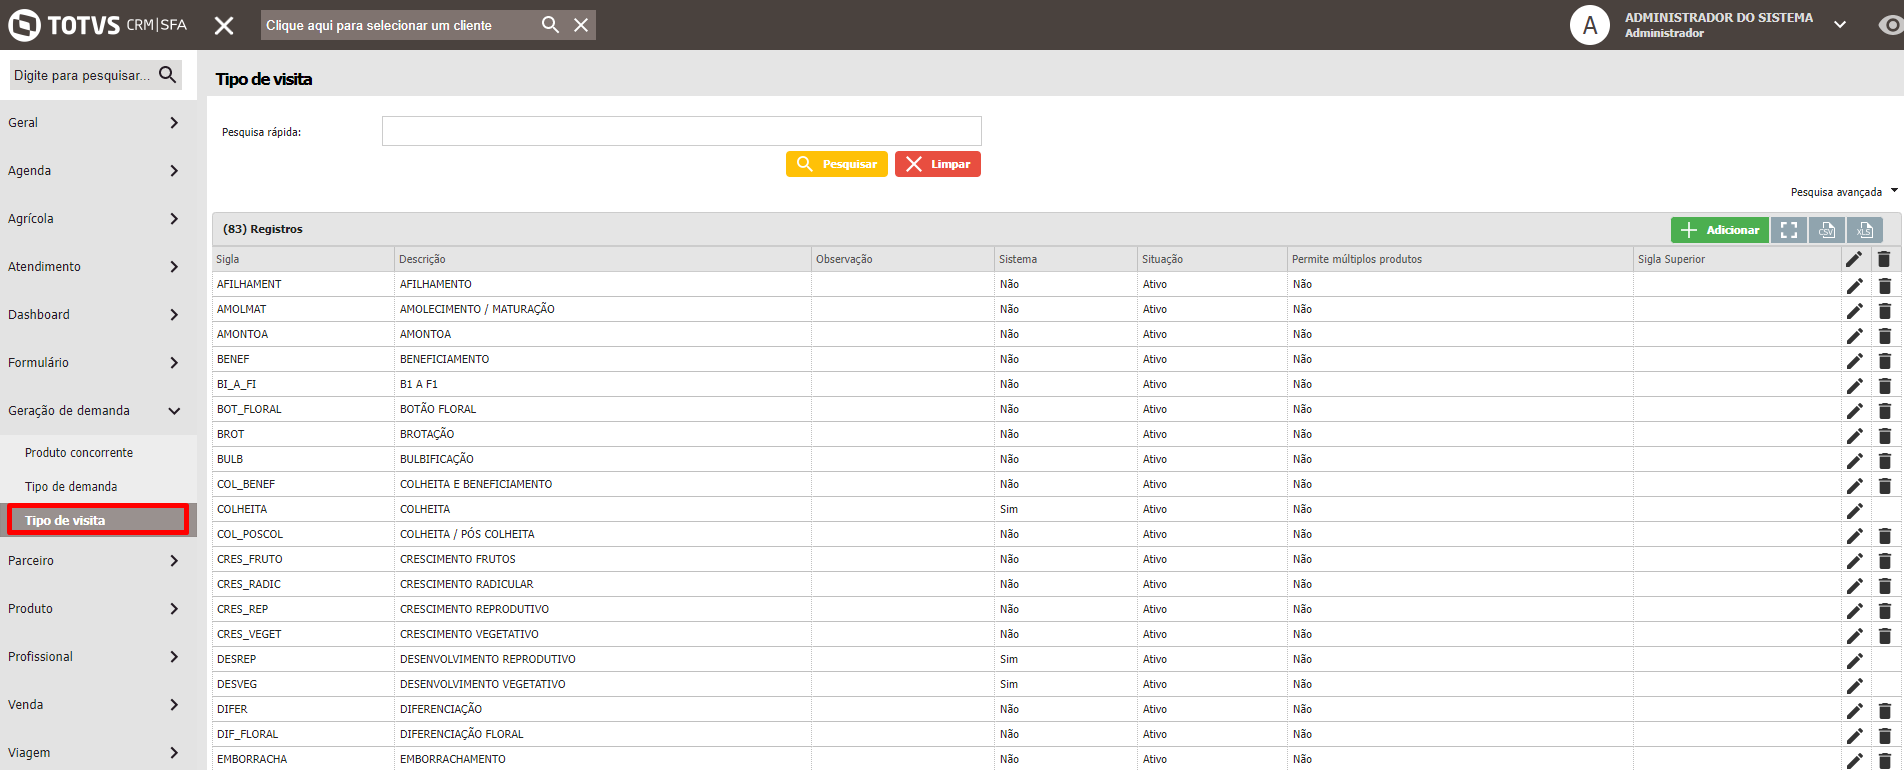1904x770 pixels.
Task: Click the TOTVS CRM SFA logo
Action: click(98, 25)
